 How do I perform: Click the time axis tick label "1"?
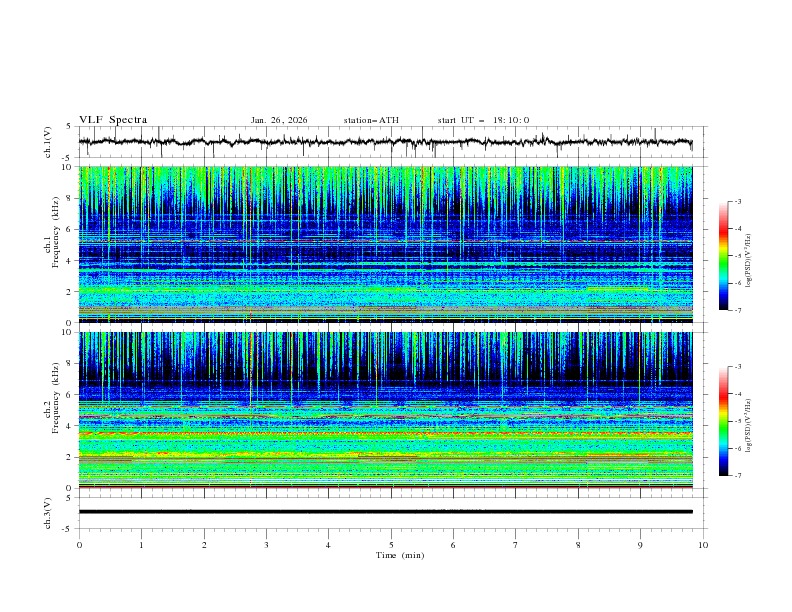tap(141, 545)
